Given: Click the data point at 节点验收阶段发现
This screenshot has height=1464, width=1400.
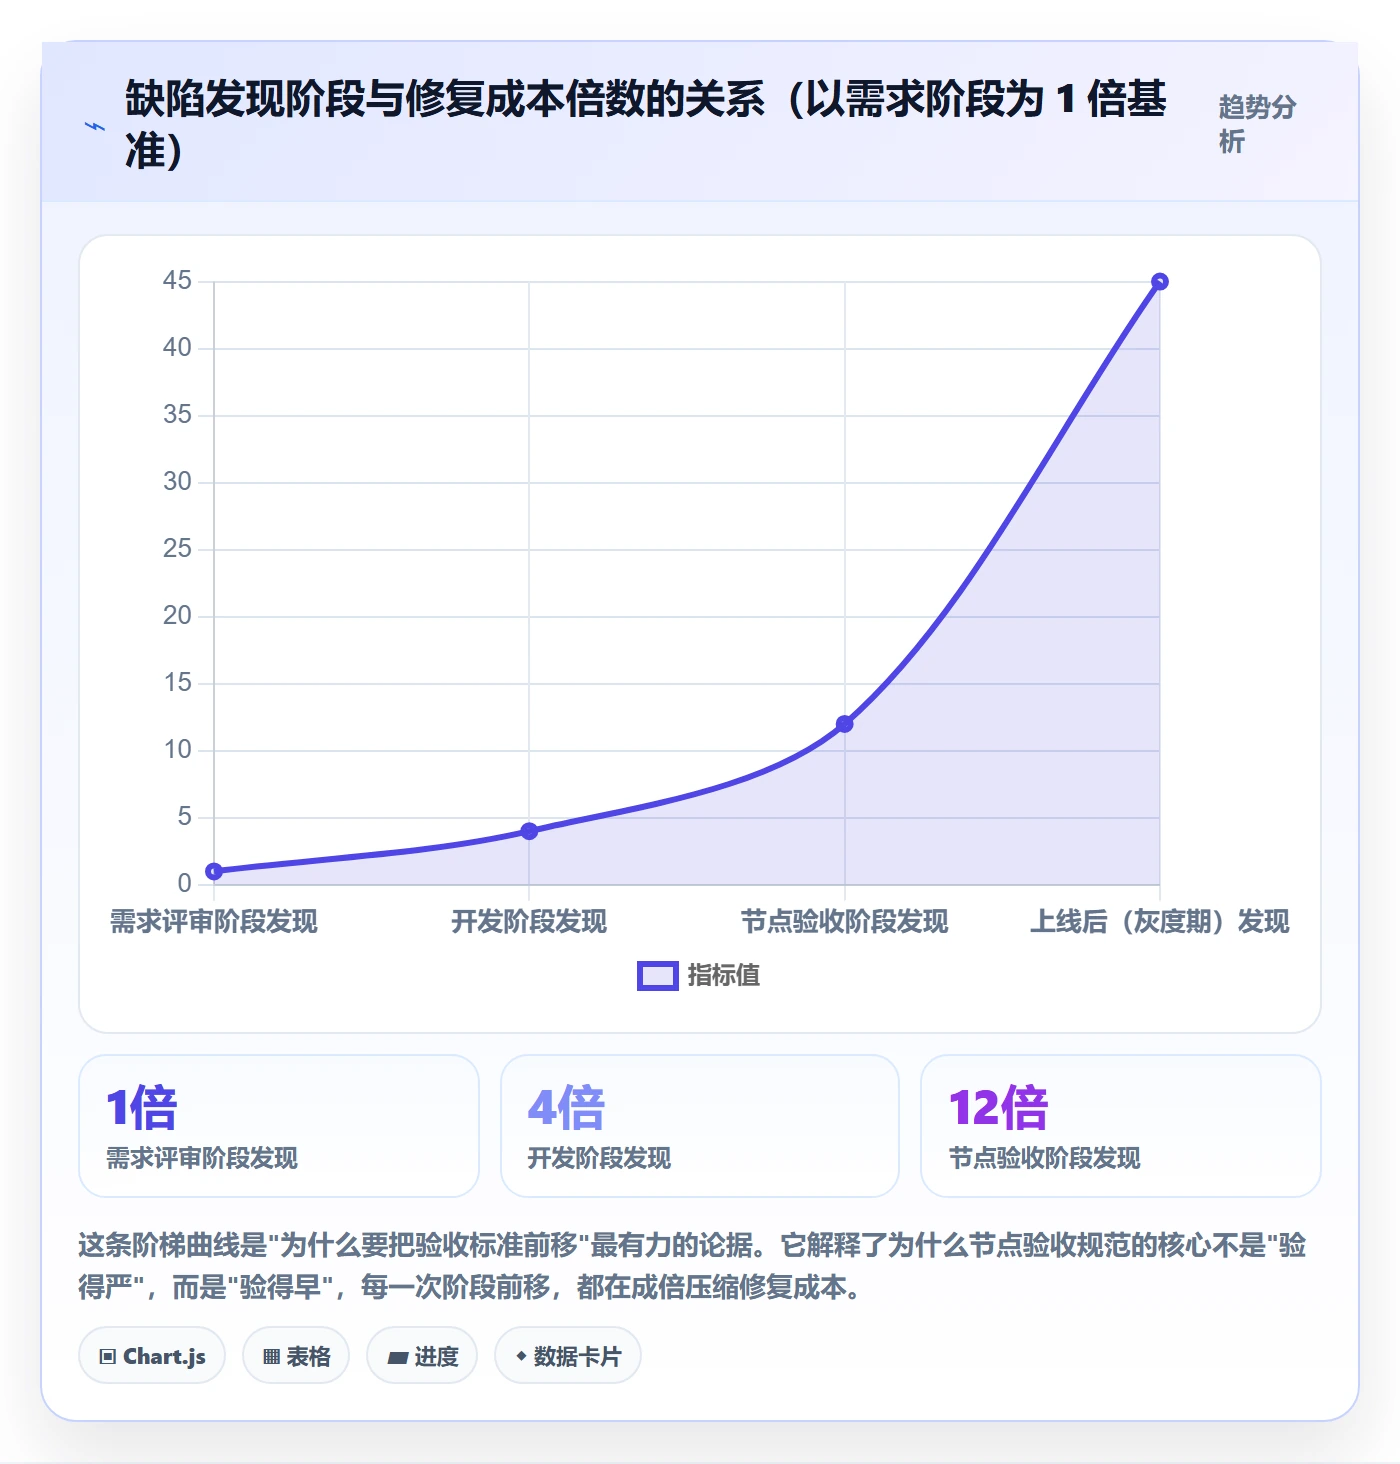Looking at the screenshot, I should pyautogui.click(x=845, y=724).
